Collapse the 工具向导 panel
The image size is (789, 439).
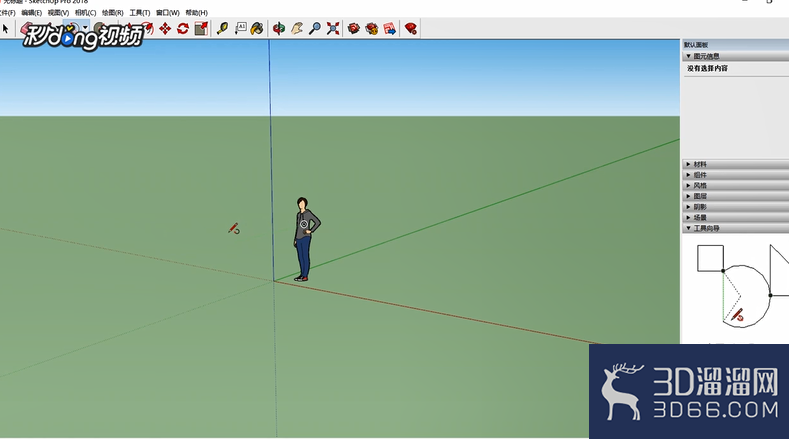735,228
